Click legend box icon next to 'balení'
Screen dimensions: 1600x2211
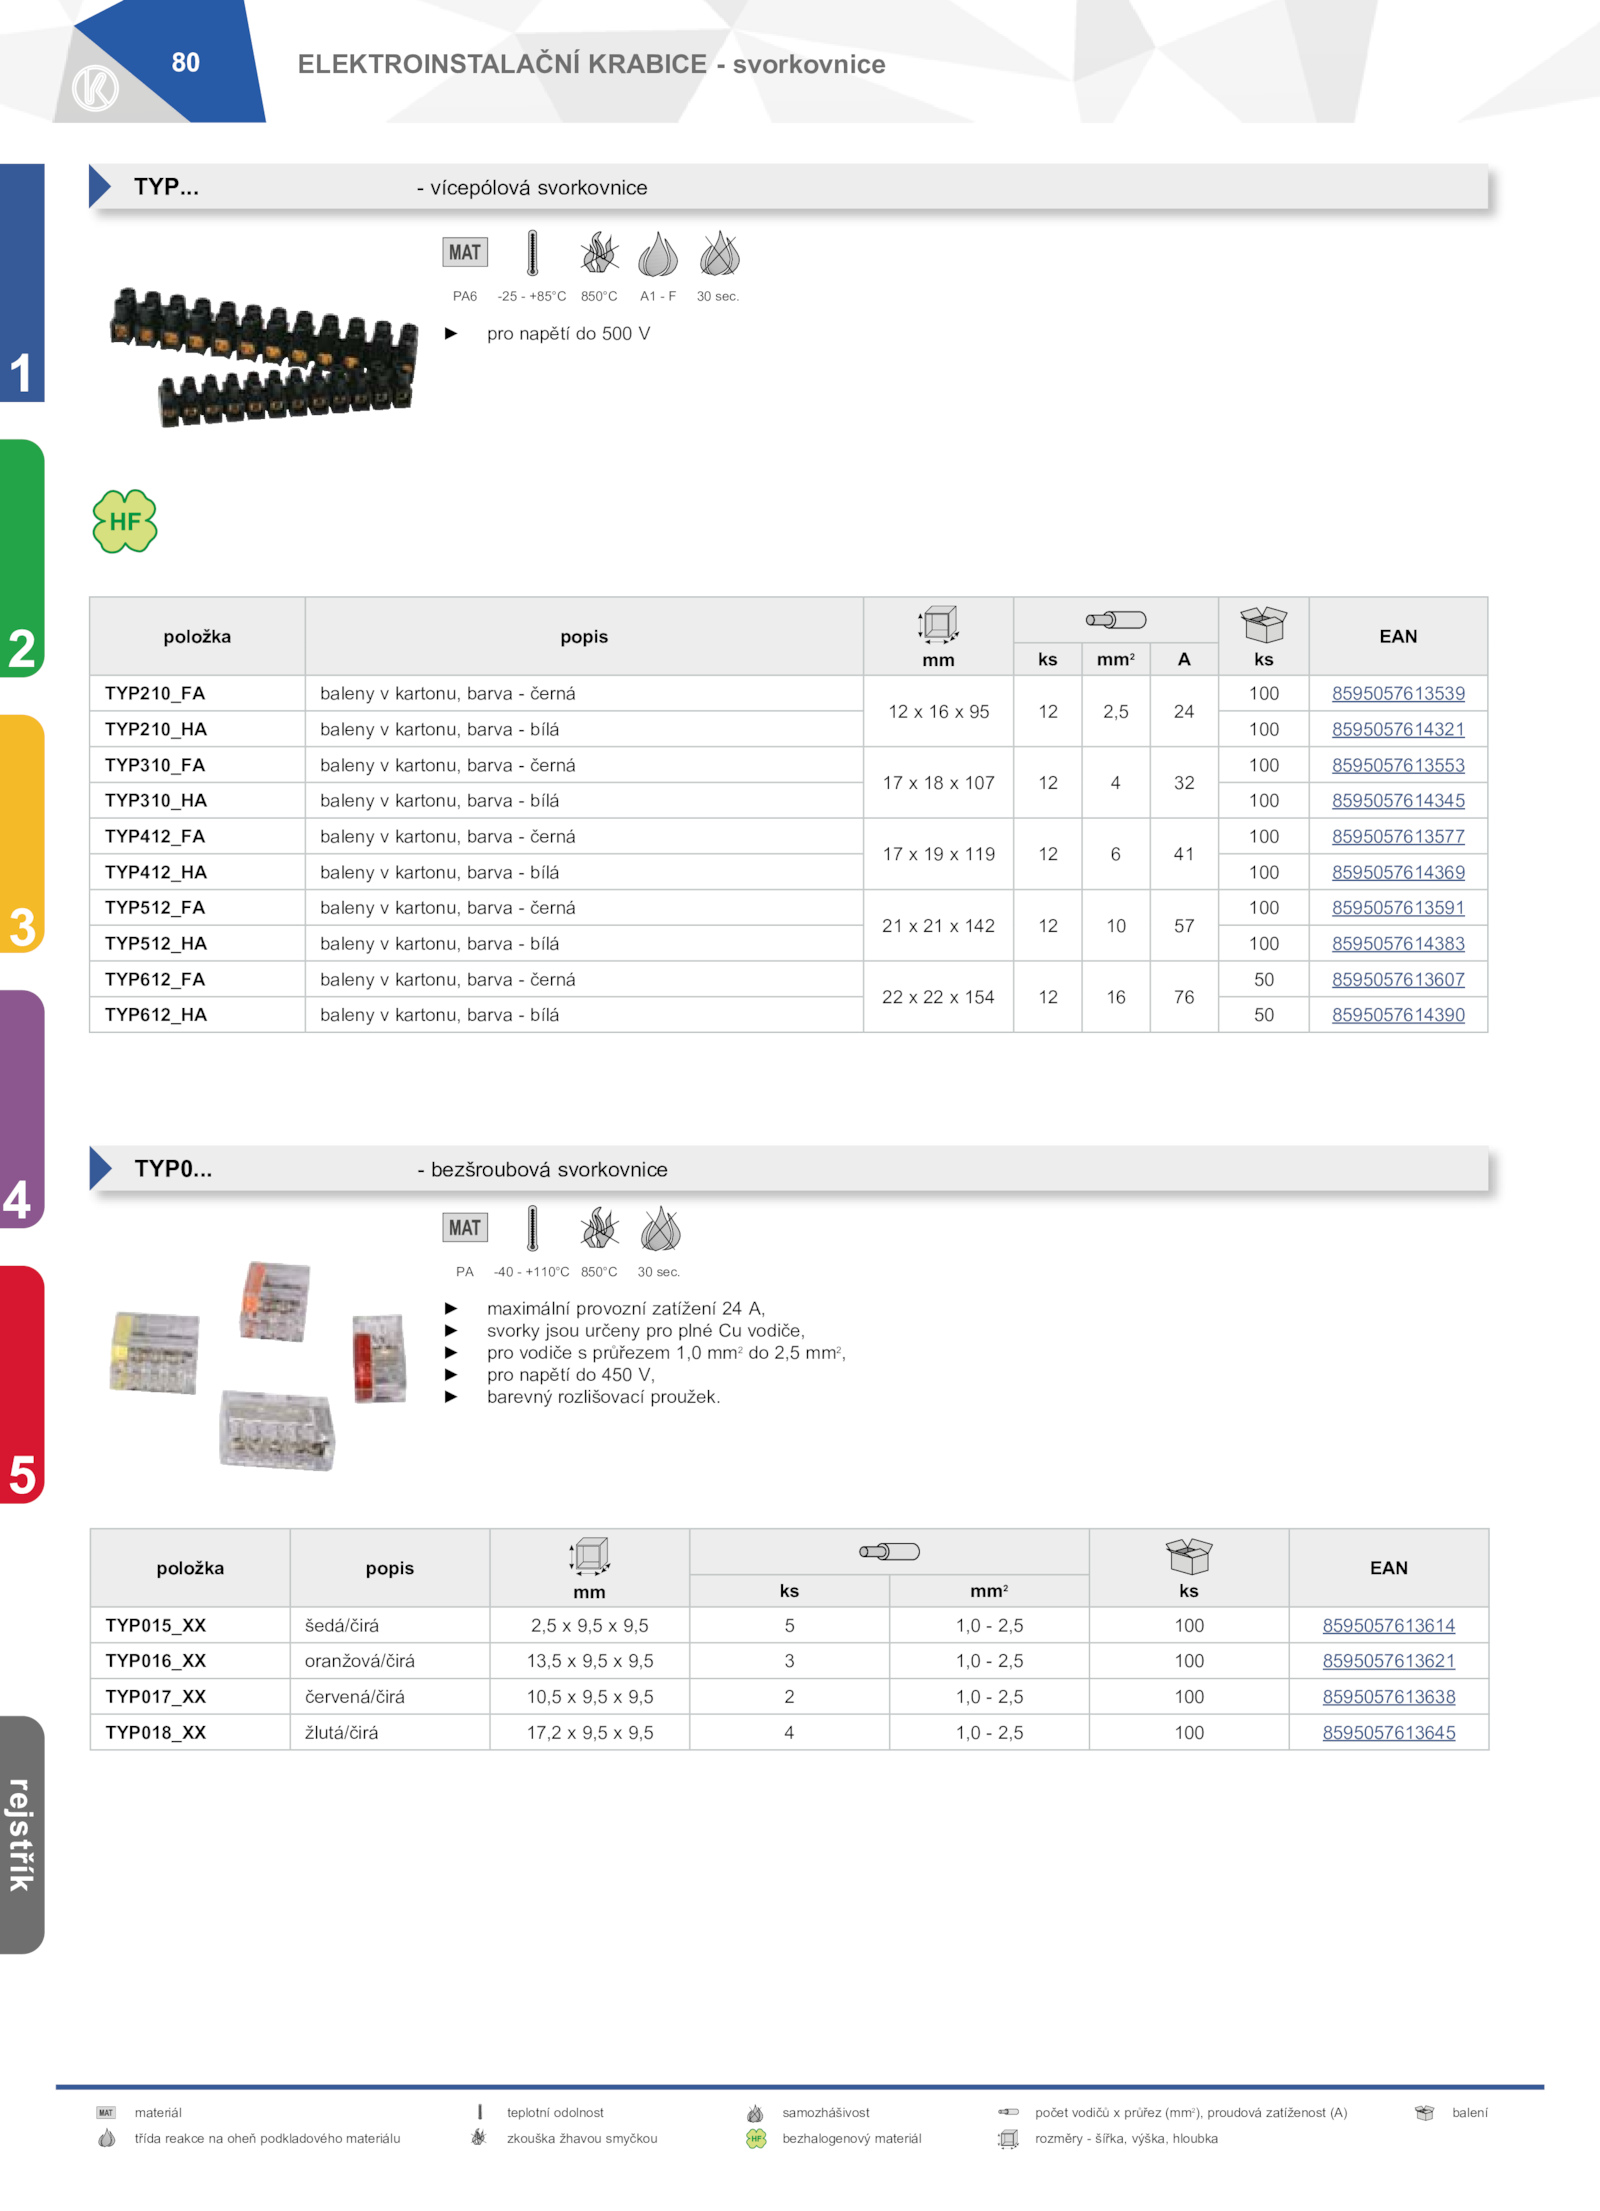(x=1424, y=2113)
